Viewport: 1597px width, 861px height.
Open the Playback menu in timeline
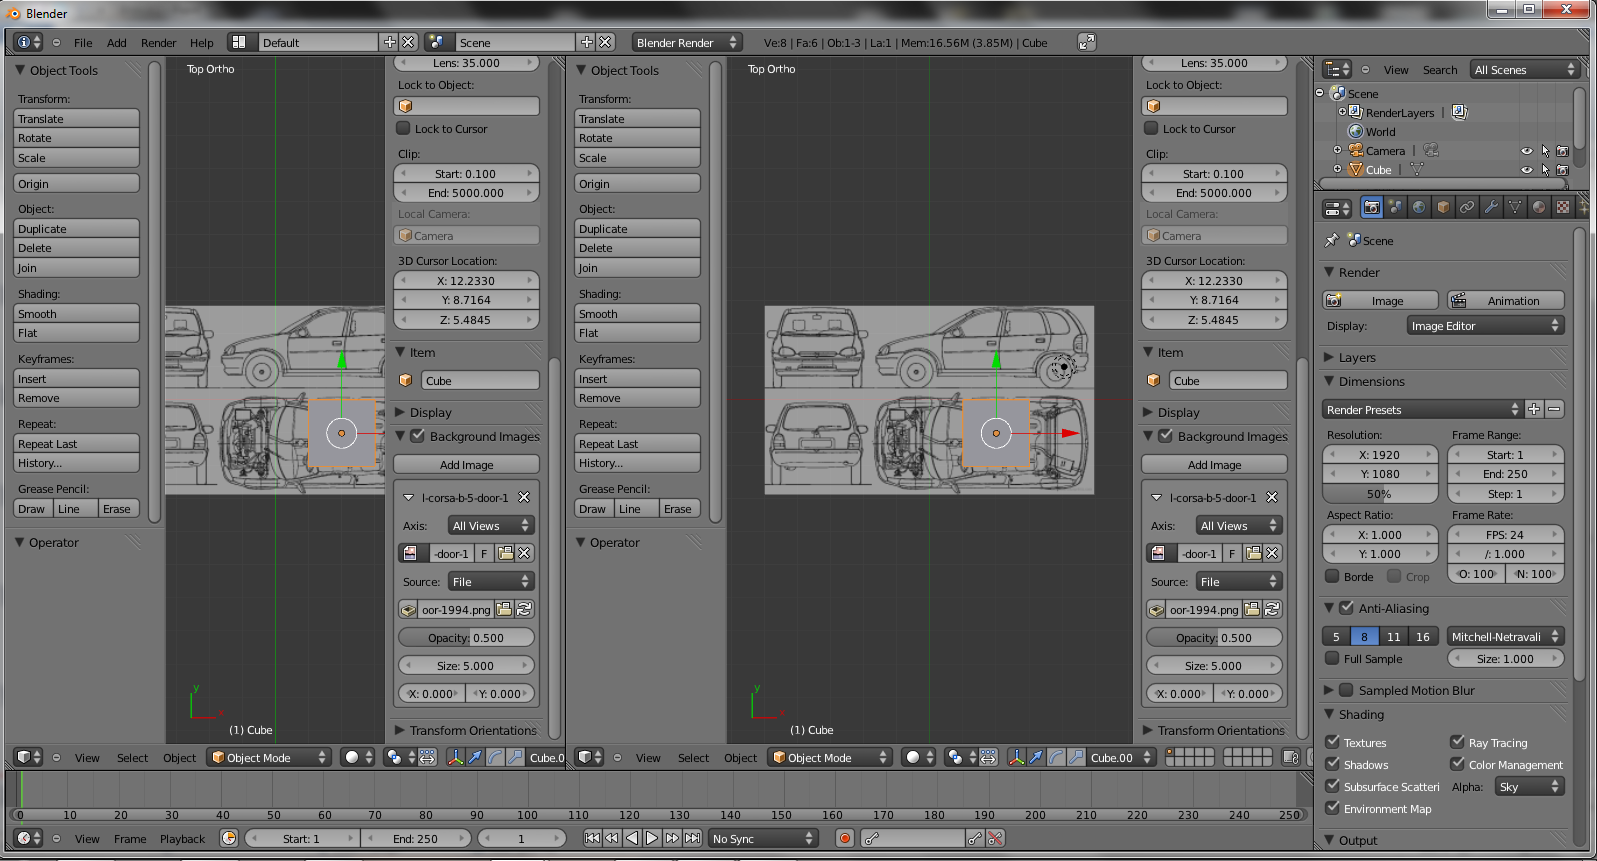(x=182, y=839)
